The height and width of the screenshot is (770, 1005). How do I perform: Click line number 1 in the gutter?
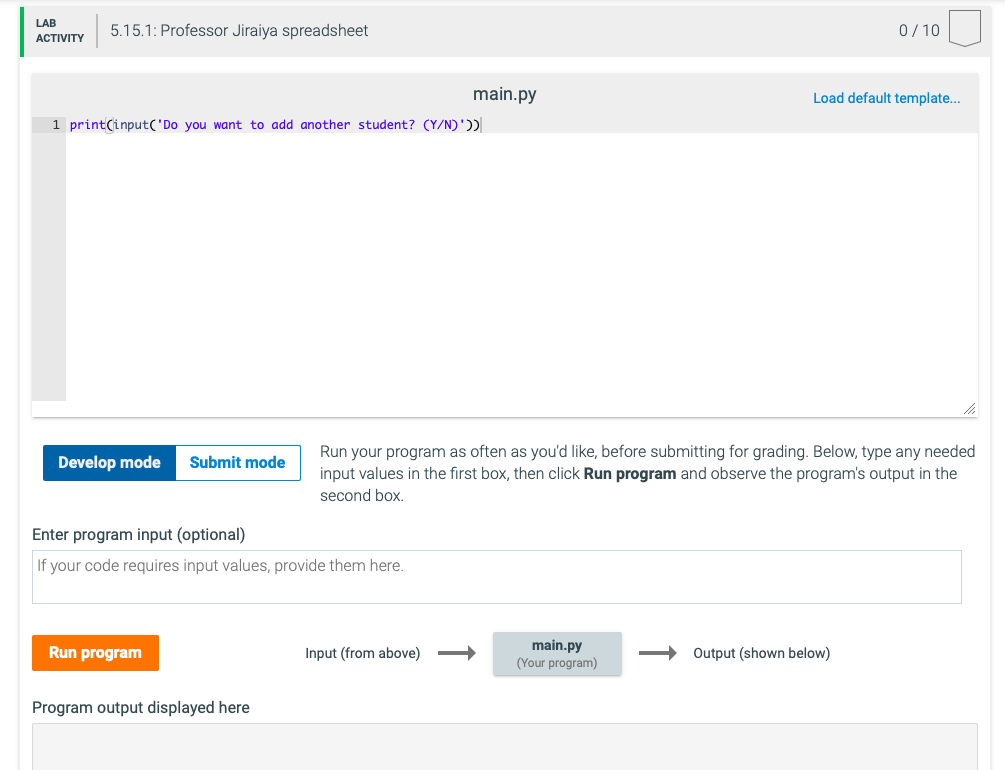click(56, 125)
